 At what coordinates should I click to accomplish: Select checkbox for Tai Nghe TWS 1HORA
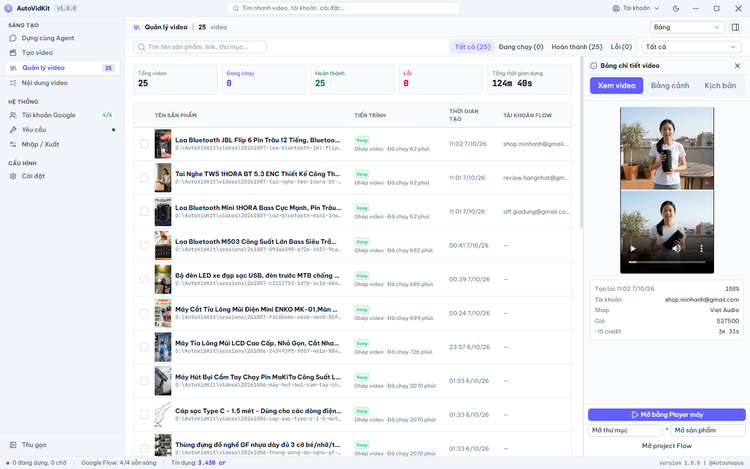coord(144,177)
